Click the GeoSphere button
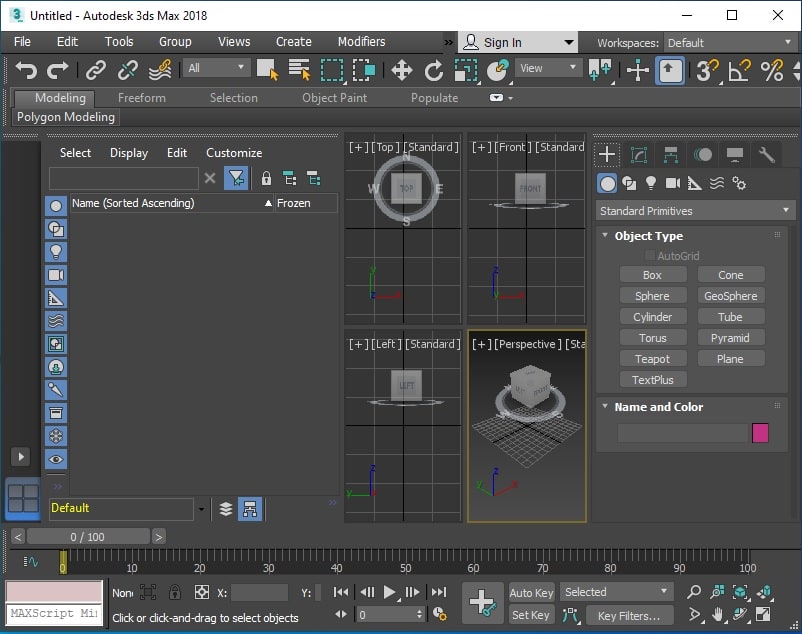Viewport: 802px width, 634px height. point(731,296)
